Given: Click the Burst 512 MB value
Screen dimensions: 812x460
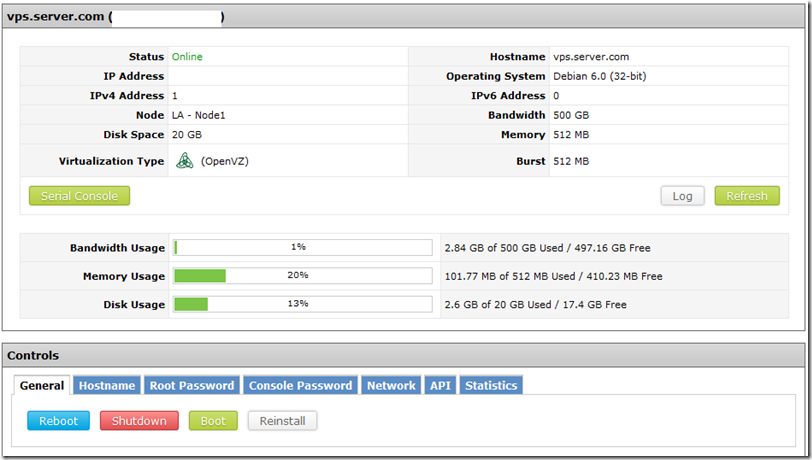Looking at the screenshot, I should [571, 161].
